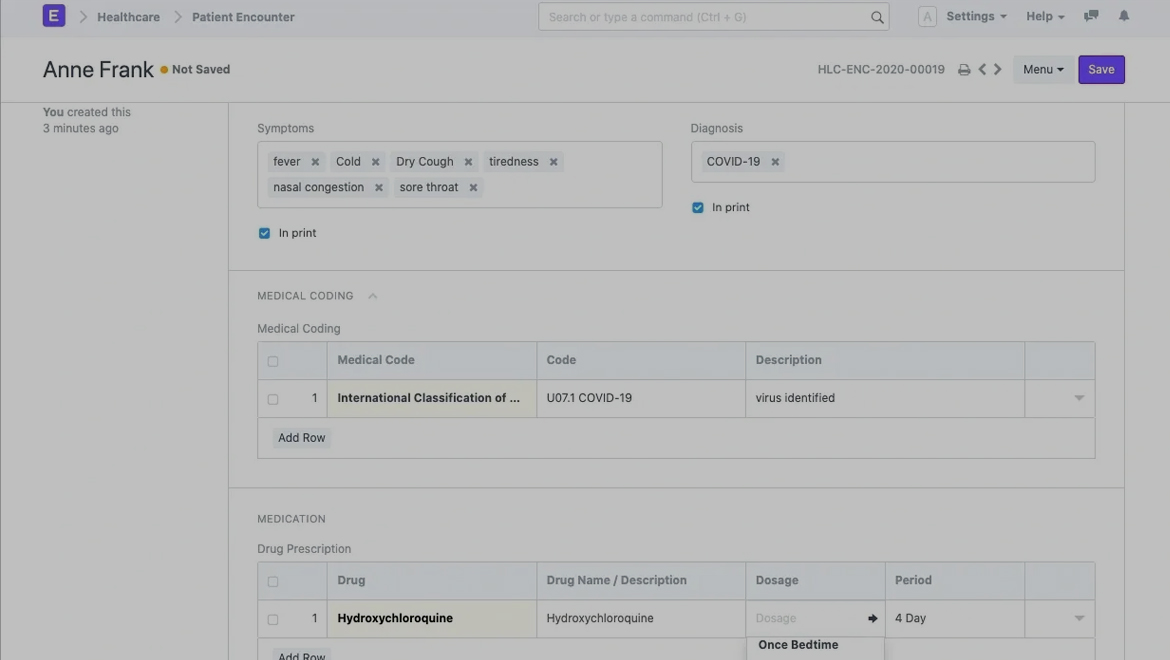The width and height of the screenshot is (1170, 660).
Task: Open the Help menu
Action: coord(1045,17)
